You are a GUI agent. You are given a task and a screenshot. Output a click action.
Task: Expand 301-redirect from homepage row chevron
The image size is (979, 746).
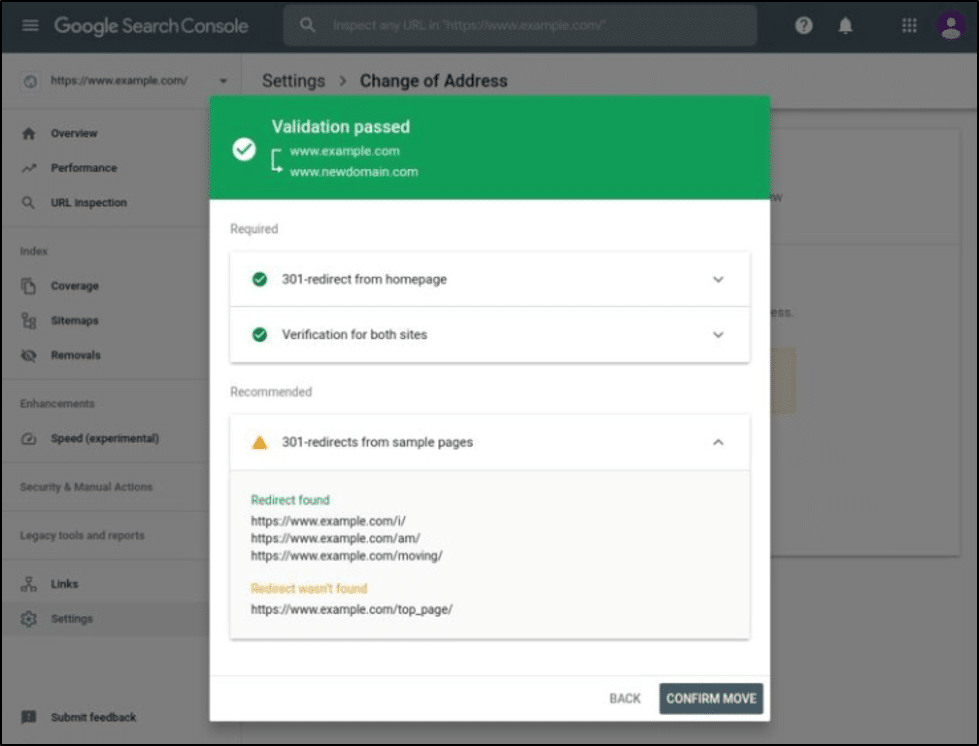718,280
